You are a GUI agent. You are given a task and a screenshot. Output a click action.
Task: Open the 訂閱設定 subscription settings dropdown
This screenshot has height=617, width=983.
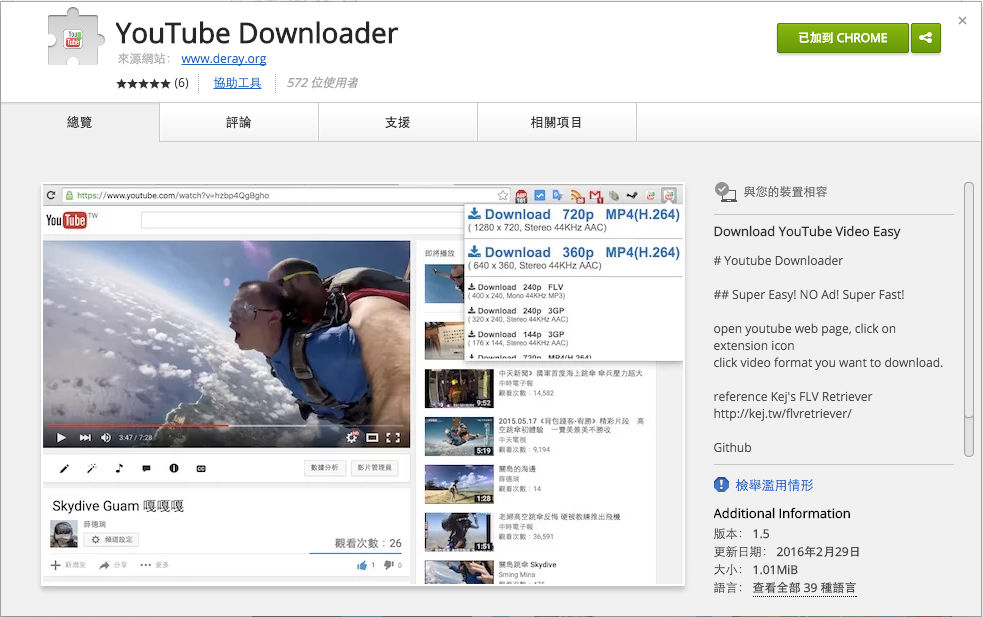pyautogui.click(x=110, y=539)
